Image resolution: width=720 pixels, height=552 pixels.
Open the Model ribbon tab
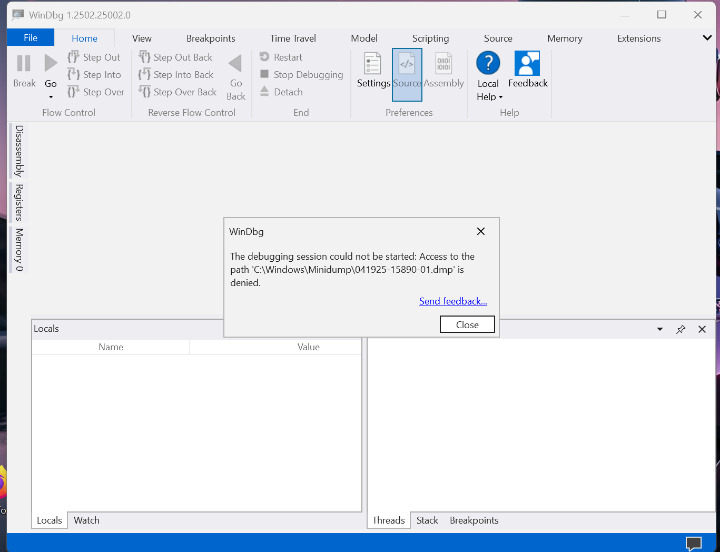[364, 39]
